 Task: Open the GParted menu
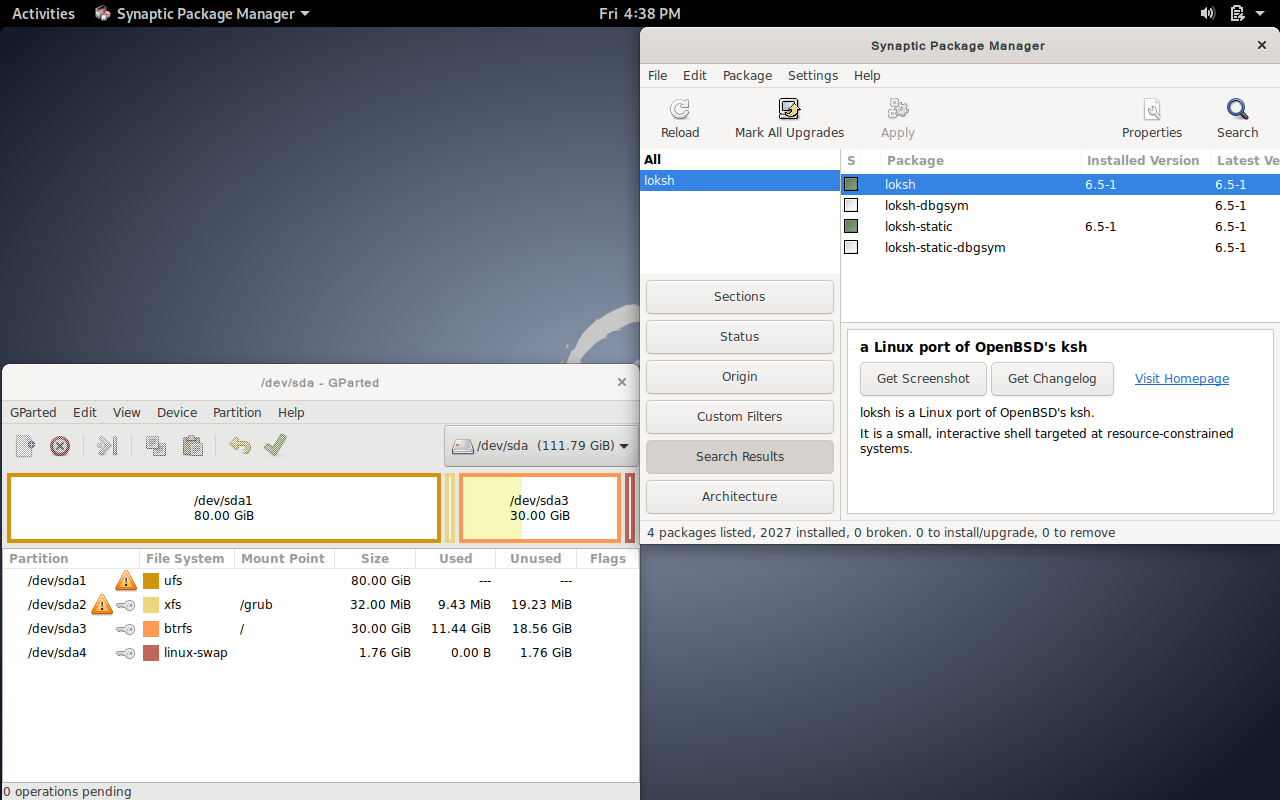[x=33, y=412]
